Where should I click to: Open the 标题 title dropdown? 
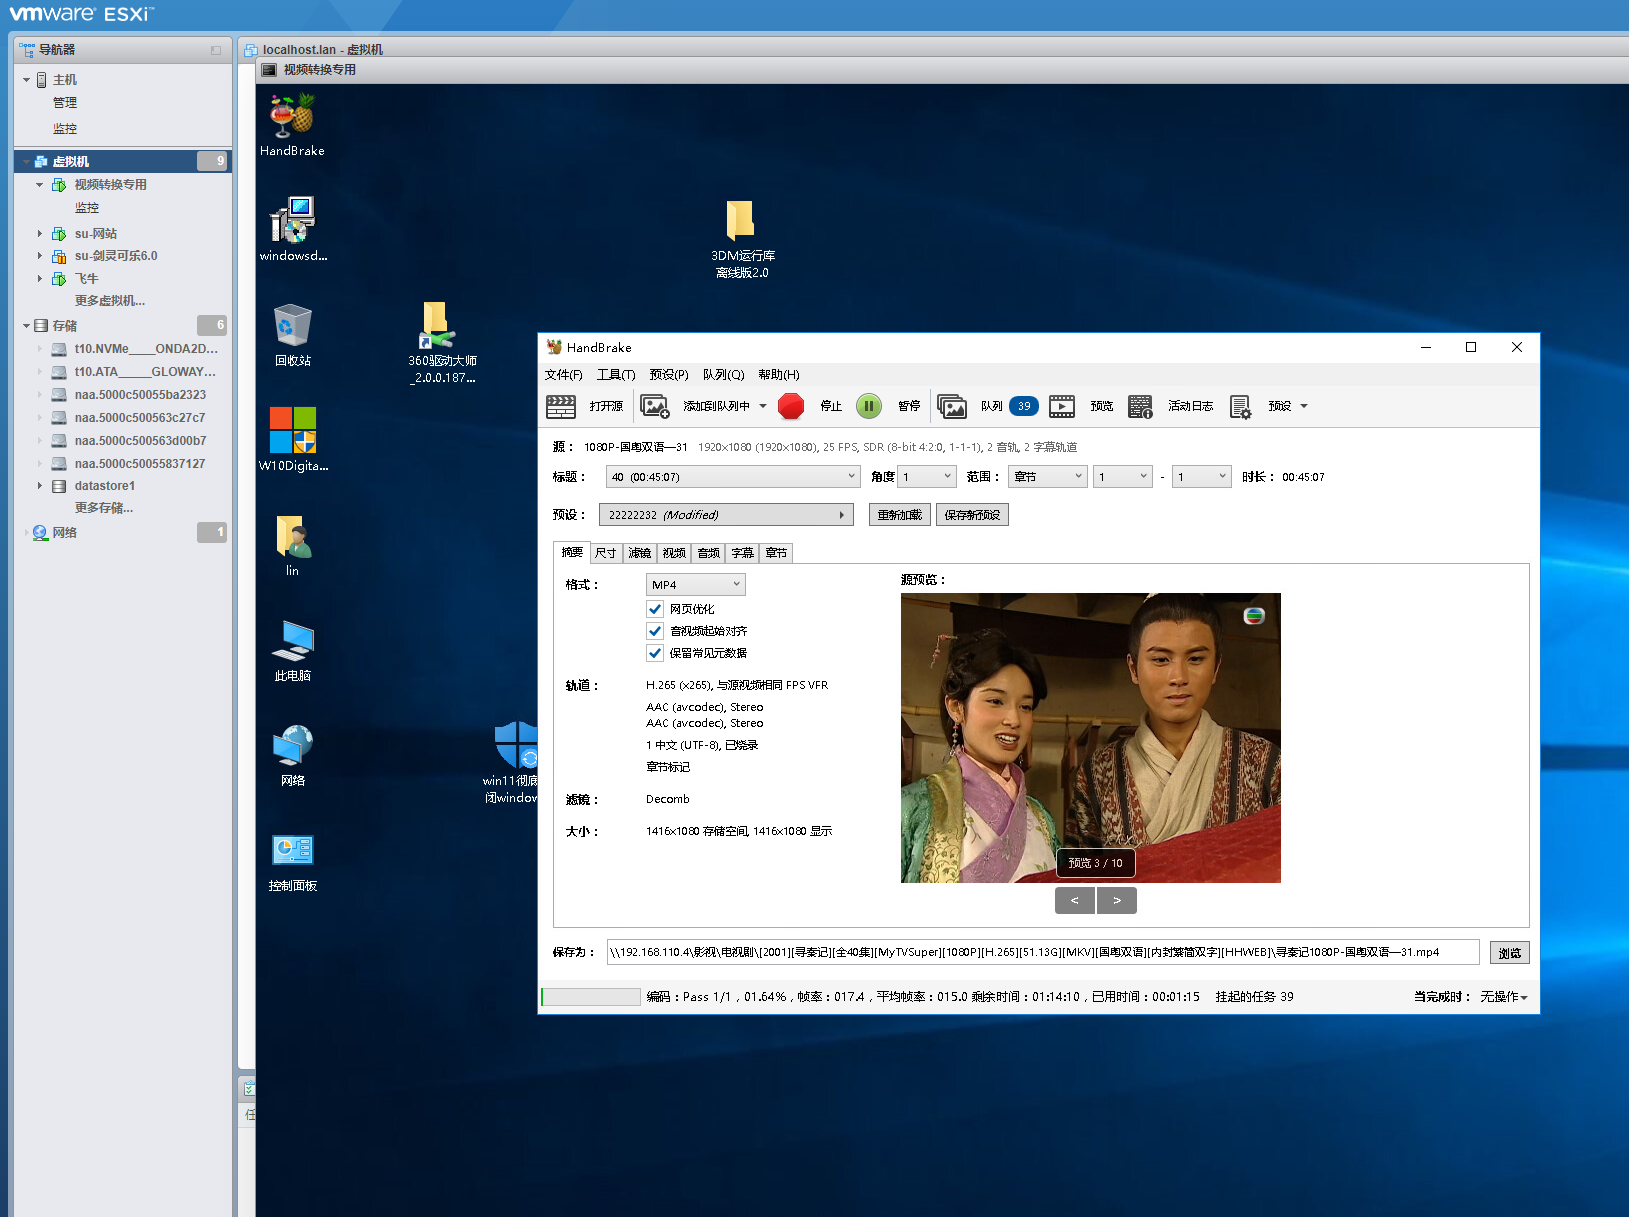732,477
